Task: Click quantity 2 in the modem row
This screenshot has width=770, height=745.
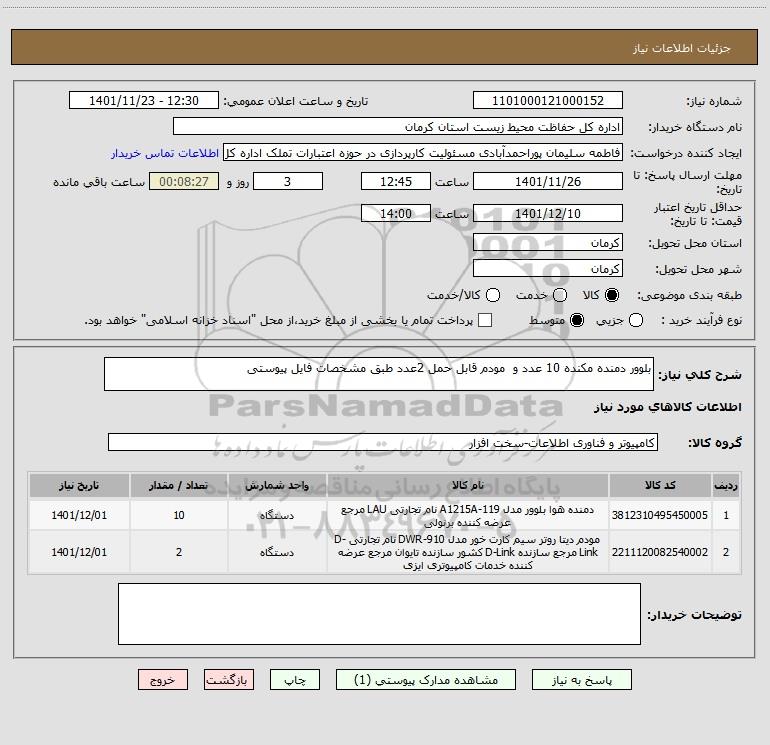Action: pos(179,552)
